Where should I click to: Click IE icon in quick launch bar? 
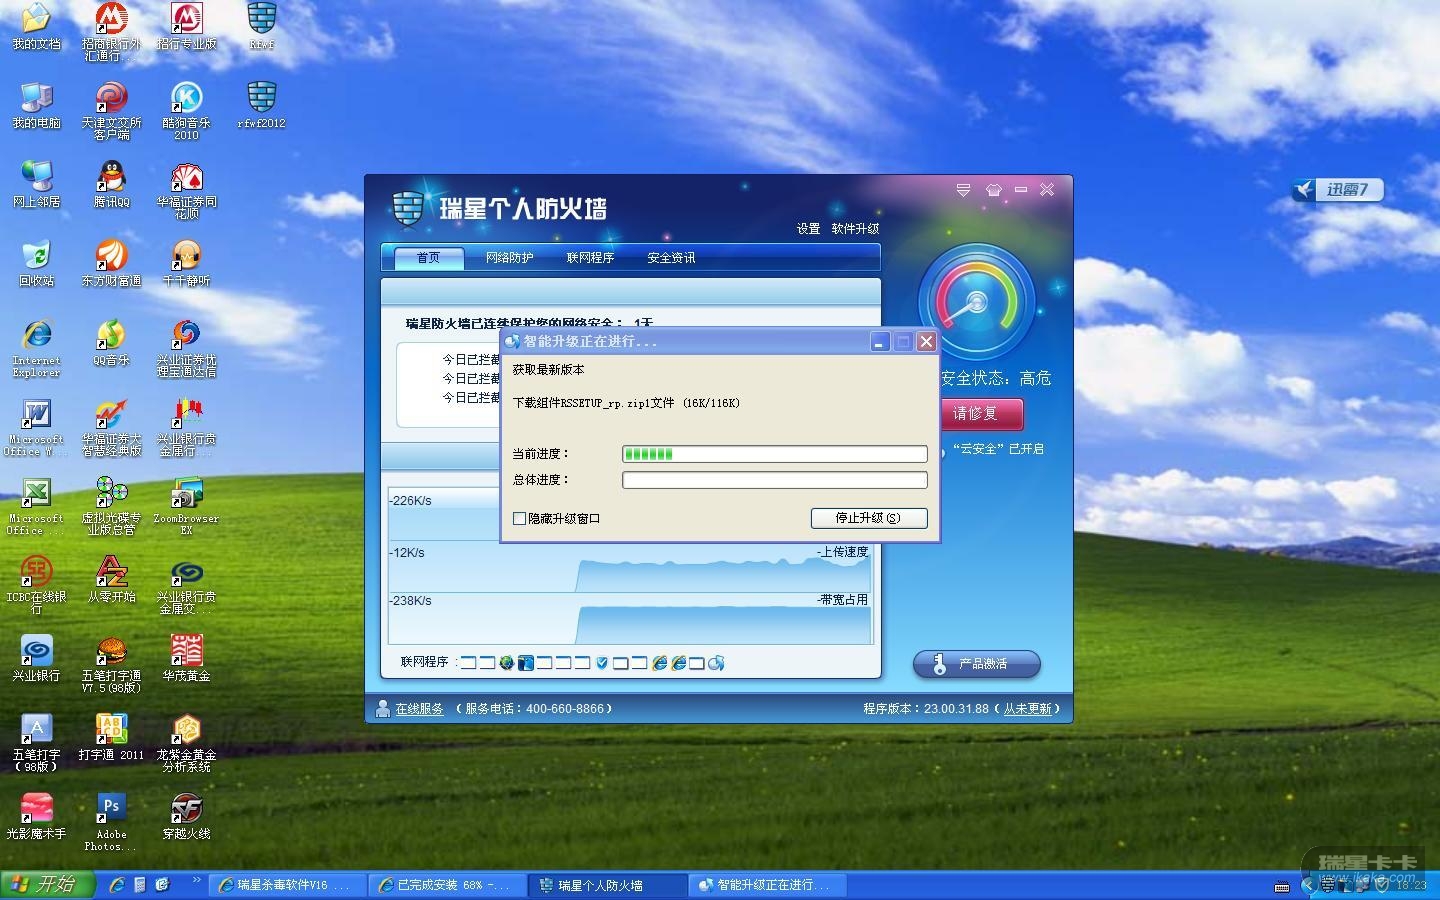coord(117,885)
